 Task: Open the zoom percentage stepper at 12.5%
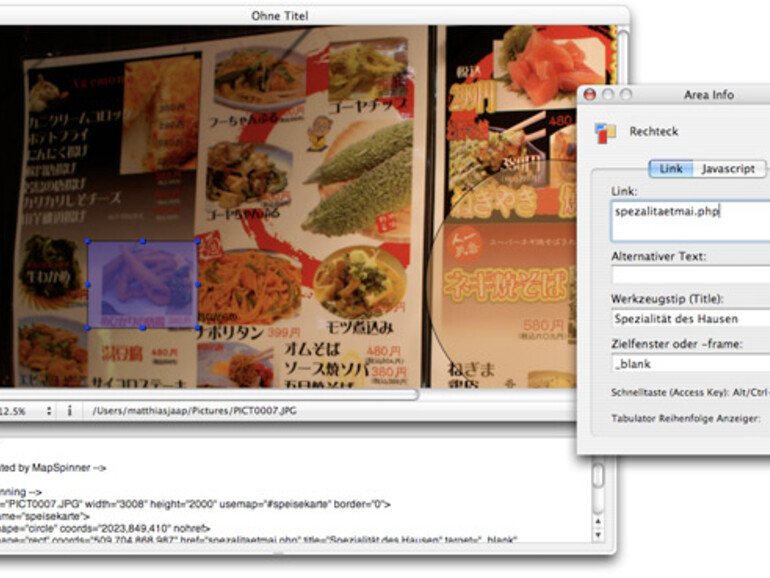click(49, 411)
